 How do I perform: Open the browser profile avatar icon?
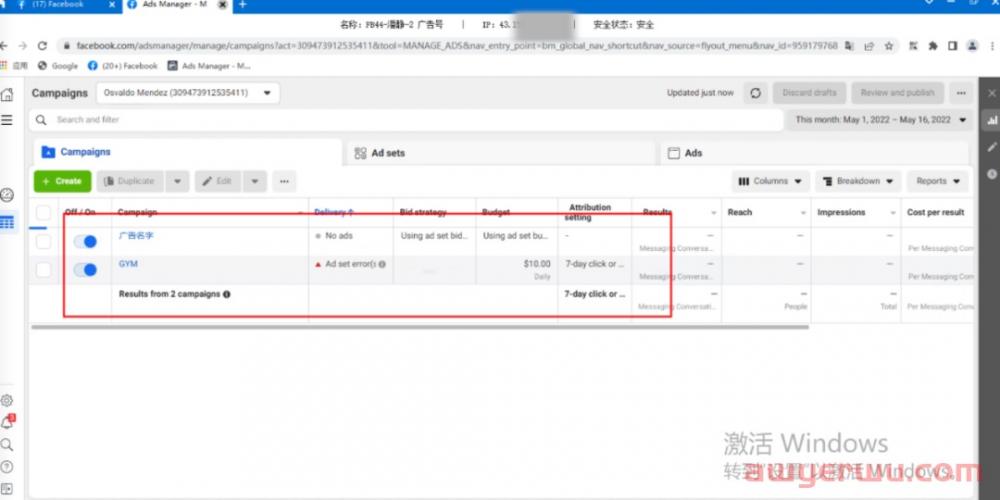pyautogui.click(x=972, y=46)
